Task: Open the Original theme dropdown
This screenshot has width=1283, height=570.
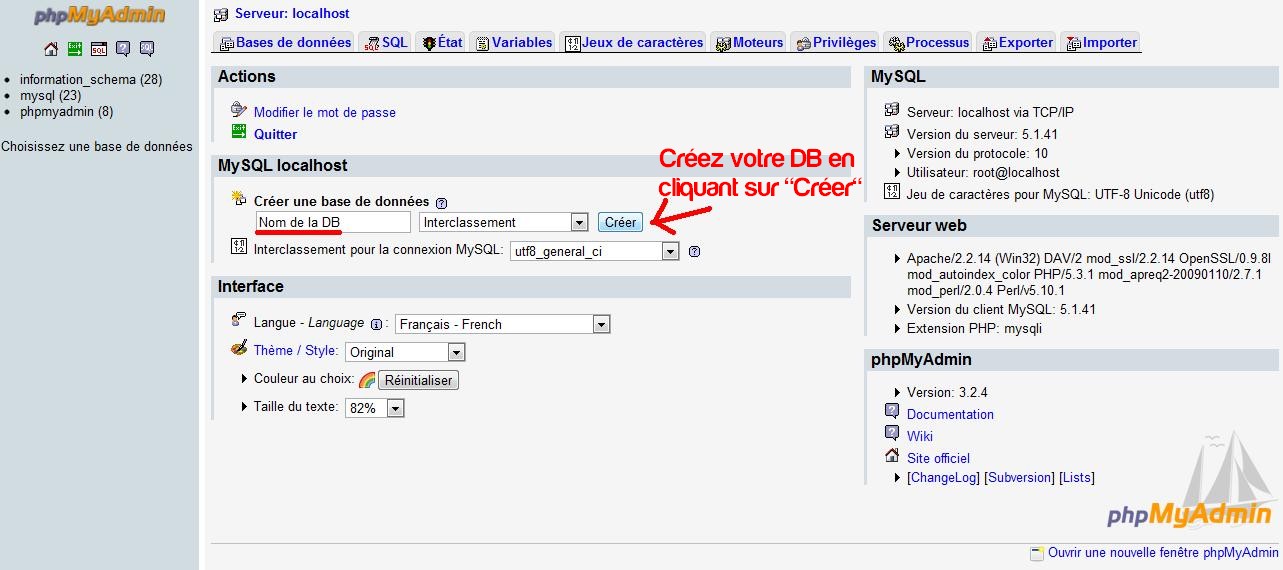Action: pyautogui.click(x=405, y=352)
